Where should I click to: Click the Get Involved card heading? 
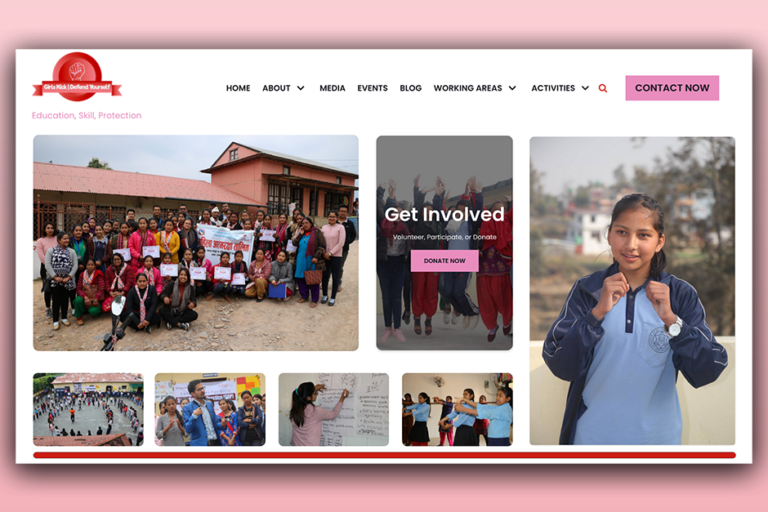(444, 214)
